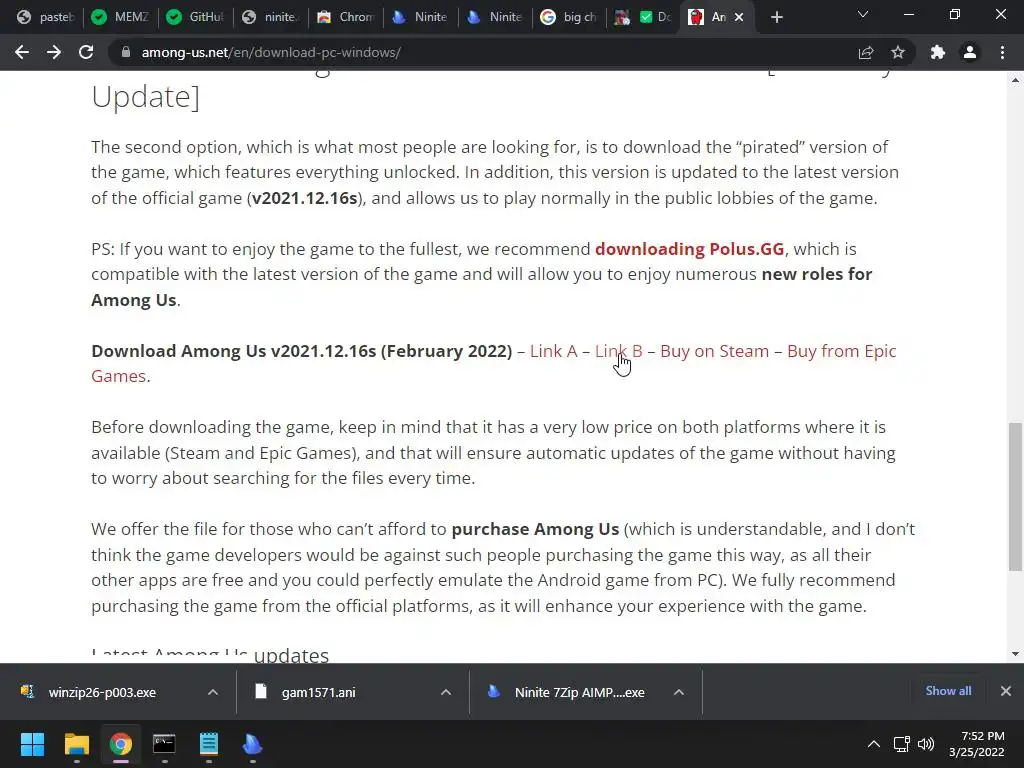Click the bold text "new roles for"
The height and width of the screenshot is (768, 1024).
(x=816, y=274)
